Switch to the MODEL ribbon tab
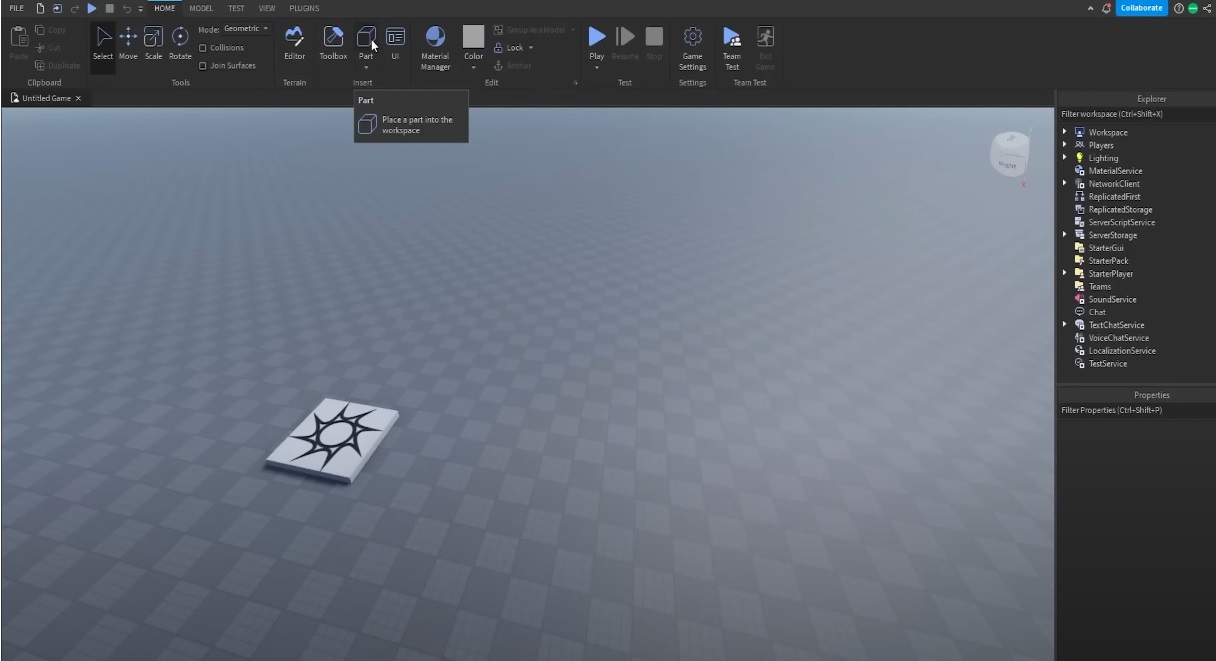 coord(201,8)
